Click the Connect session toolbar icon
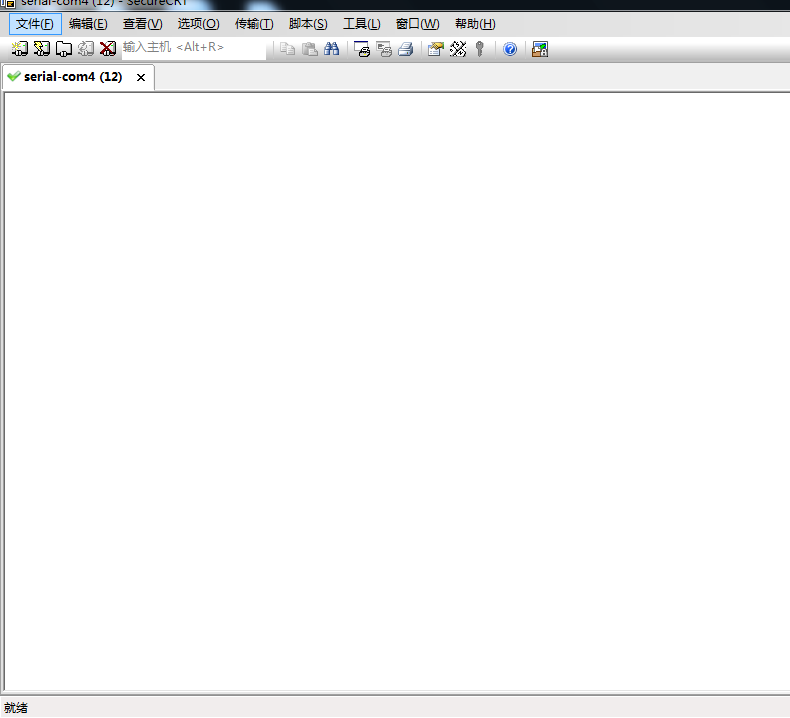Screen dimensions: 790x718 (20, 48)
